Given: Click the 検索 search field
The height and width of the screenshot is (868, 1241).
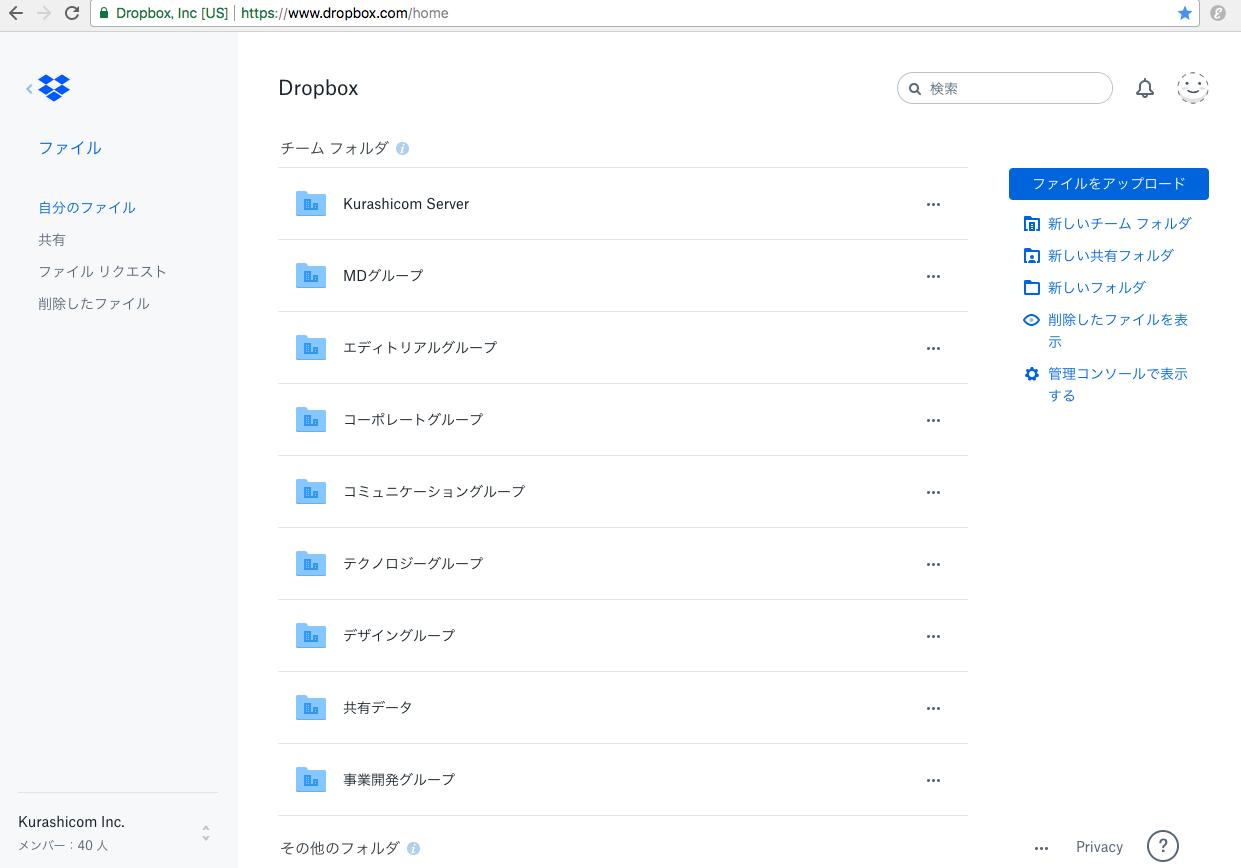Looking at the screenshot, I should [1005, 88].
